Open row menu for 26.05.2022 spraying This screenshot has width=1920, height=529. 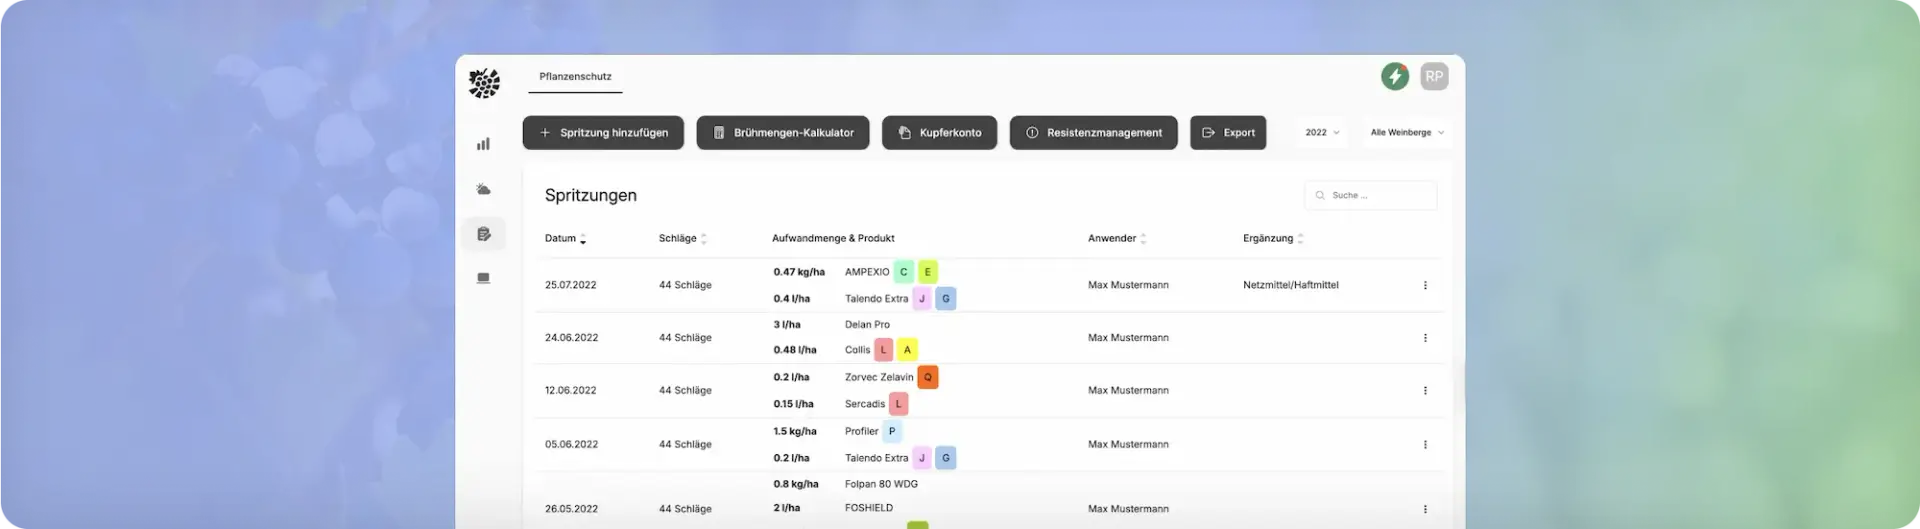pyautogui.click(x=1425, y=509)
